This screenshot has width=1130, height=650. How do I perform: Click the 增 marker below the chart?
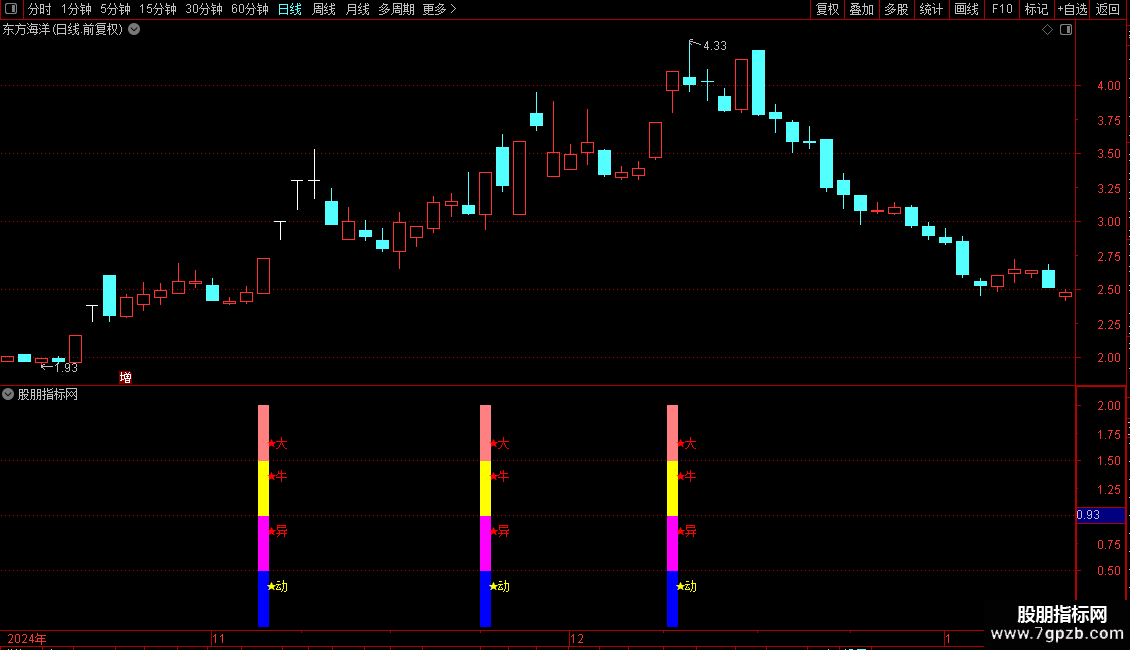tap(125, 378)
